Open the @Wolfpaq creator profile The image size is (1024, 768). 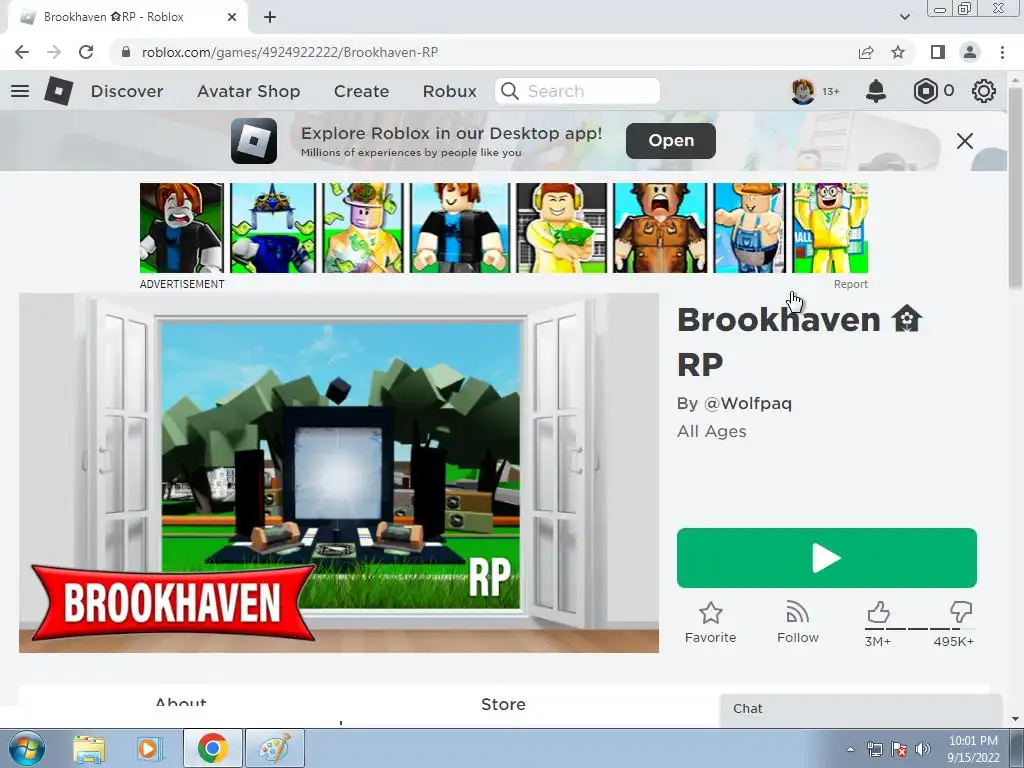tap(748, 403)
